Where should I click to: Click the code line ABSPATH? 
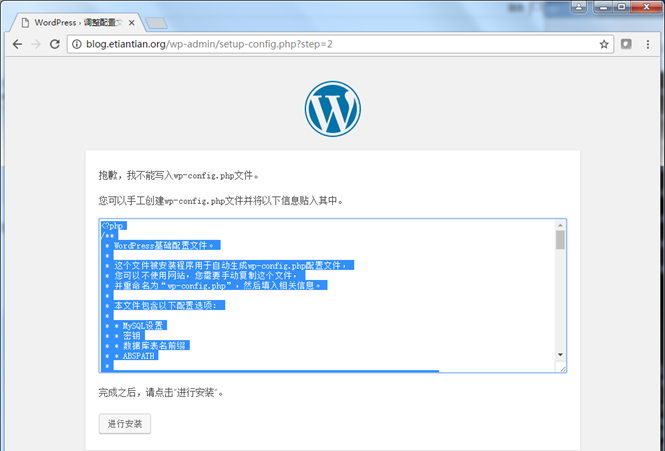tap(139, 356)
